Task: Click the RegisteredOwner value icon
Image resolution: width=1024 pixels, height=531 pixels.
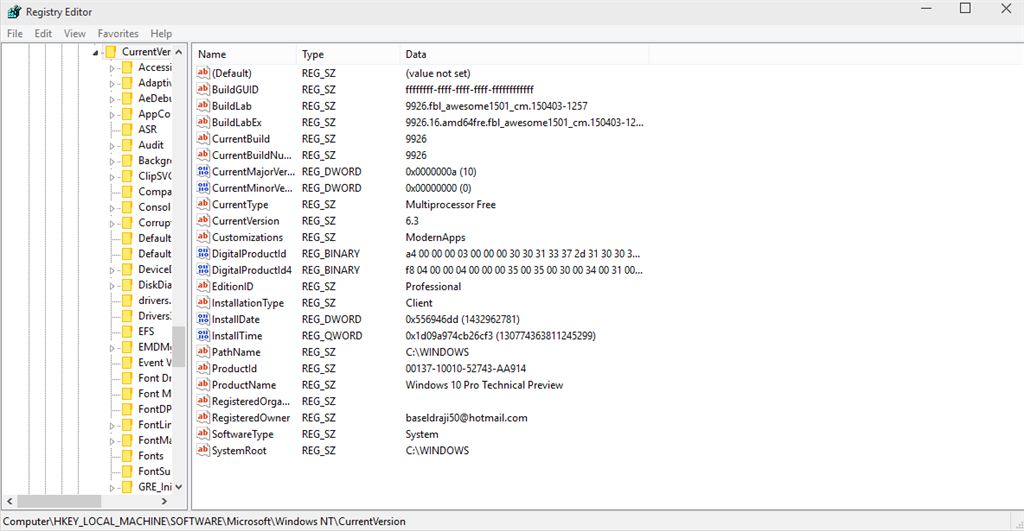Action: (x=203, y=417)
